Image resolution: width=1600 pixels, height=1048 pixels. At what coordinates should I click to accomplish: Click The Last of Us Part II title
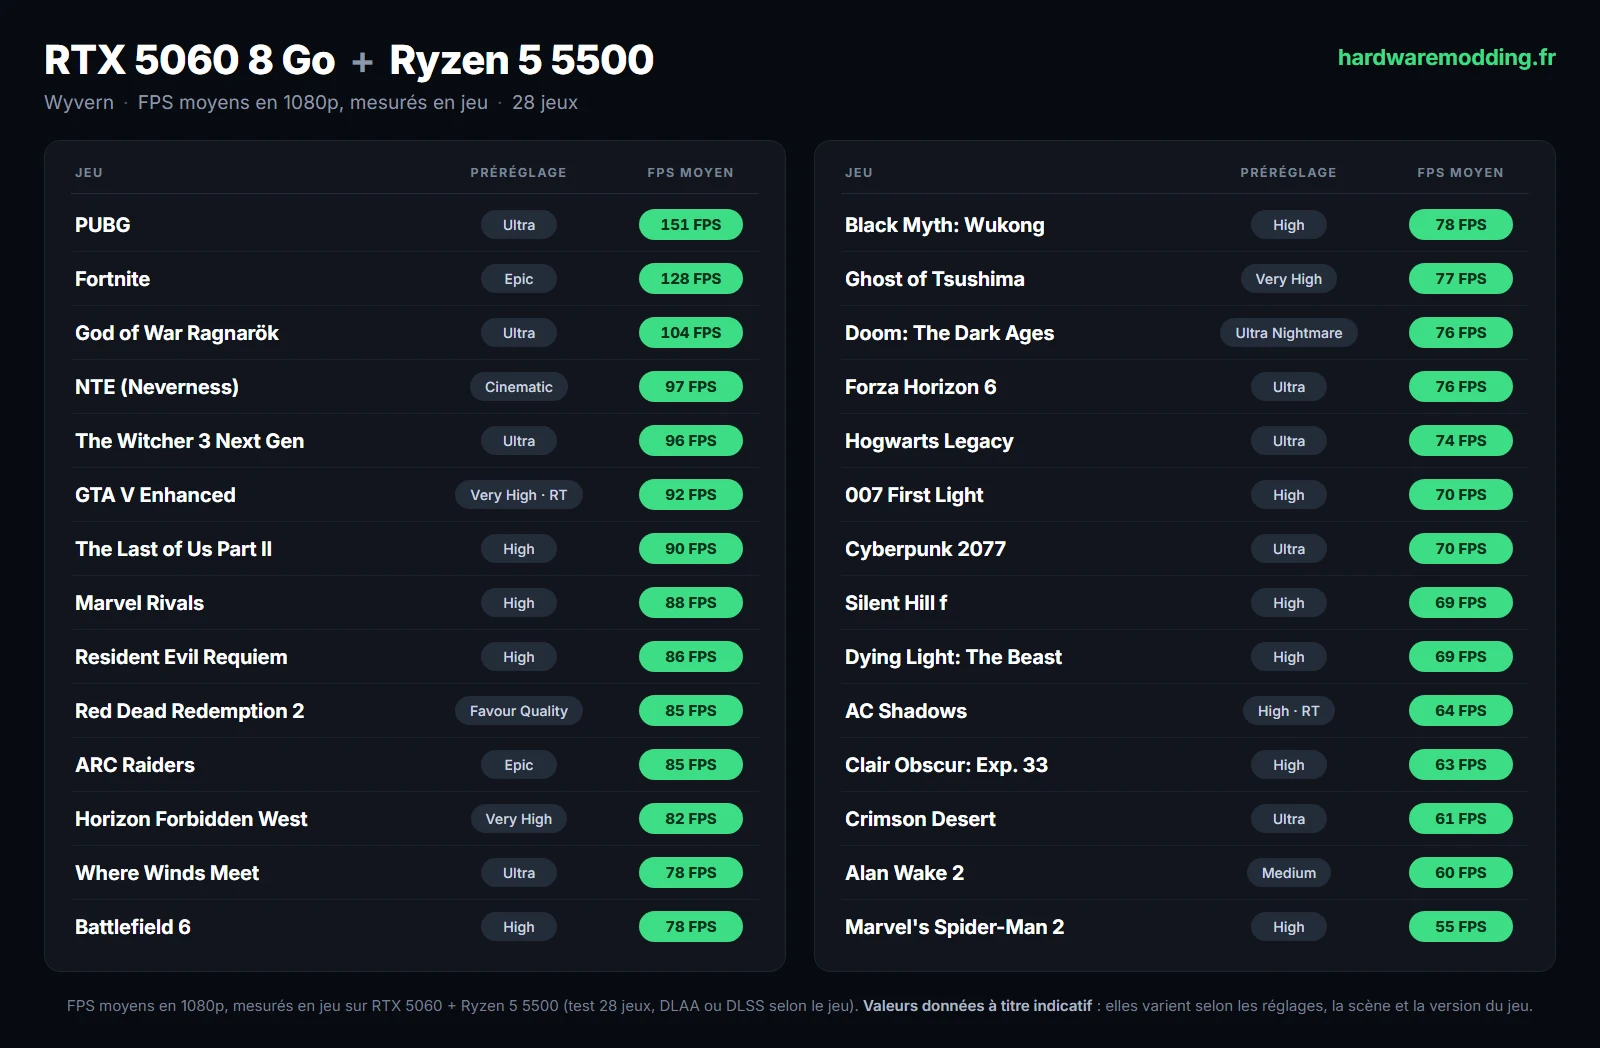click(x=174, y=549)
